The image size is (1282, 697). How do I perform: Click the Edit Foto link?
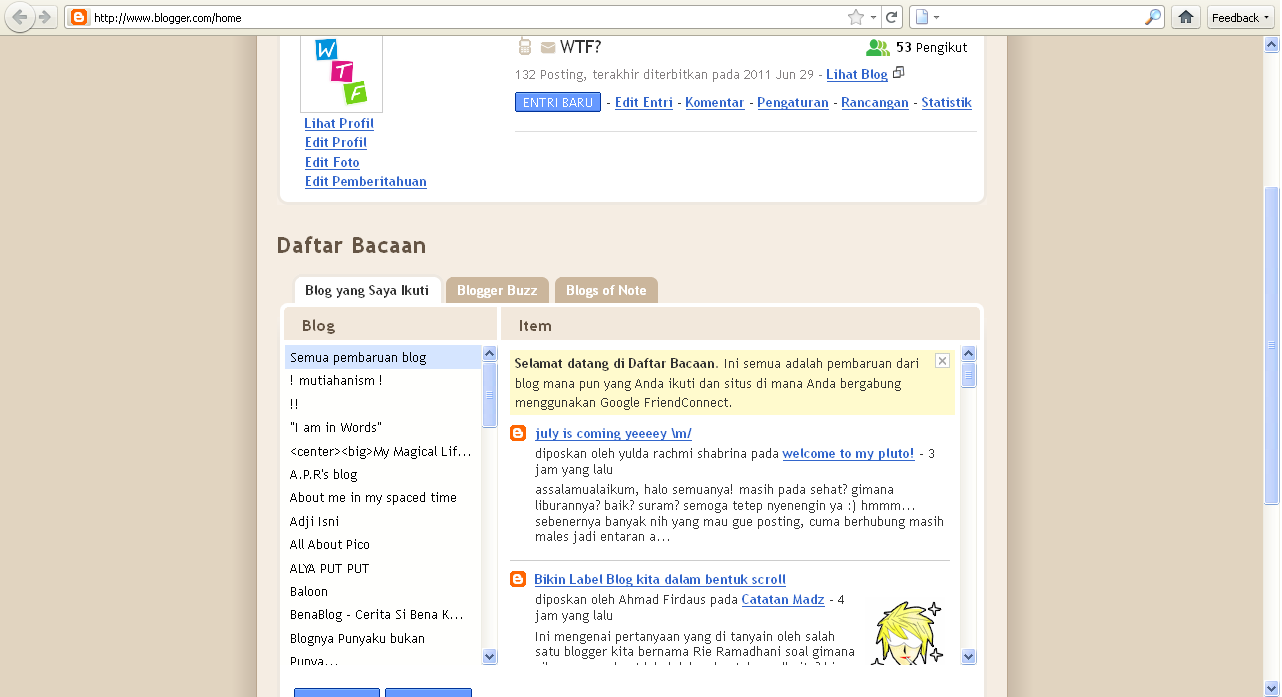[332, 162]
